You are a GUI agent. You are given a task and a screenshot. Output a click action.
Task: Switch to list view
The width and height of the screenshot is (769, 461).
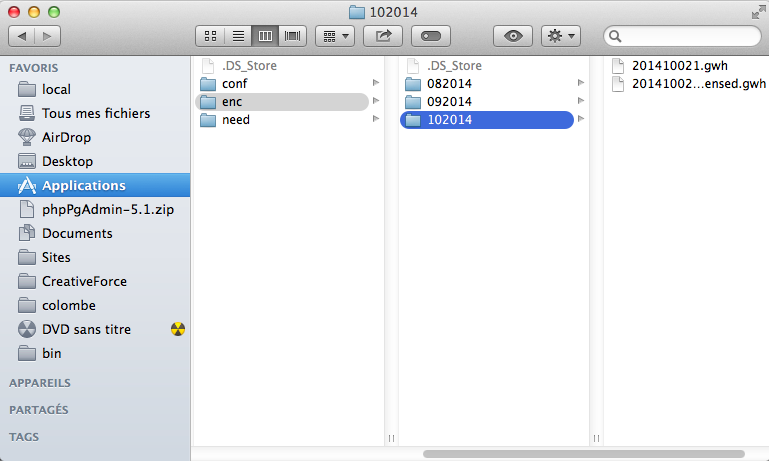point(238,36)
